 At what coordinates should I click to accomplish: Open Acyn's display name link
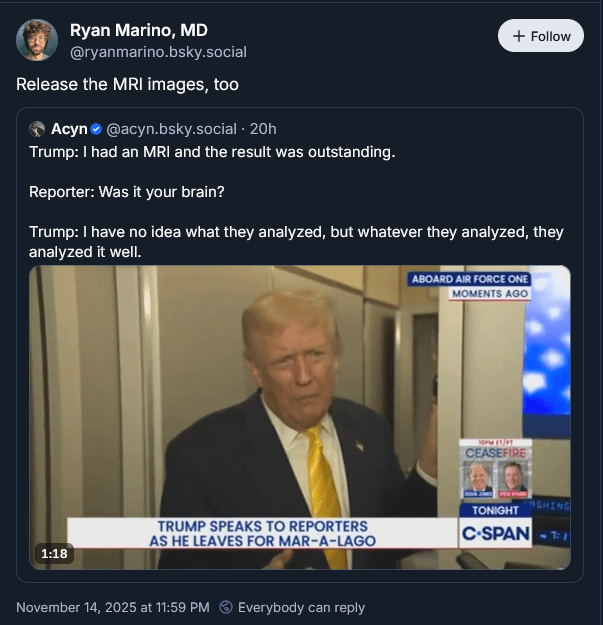pos(69,129)
